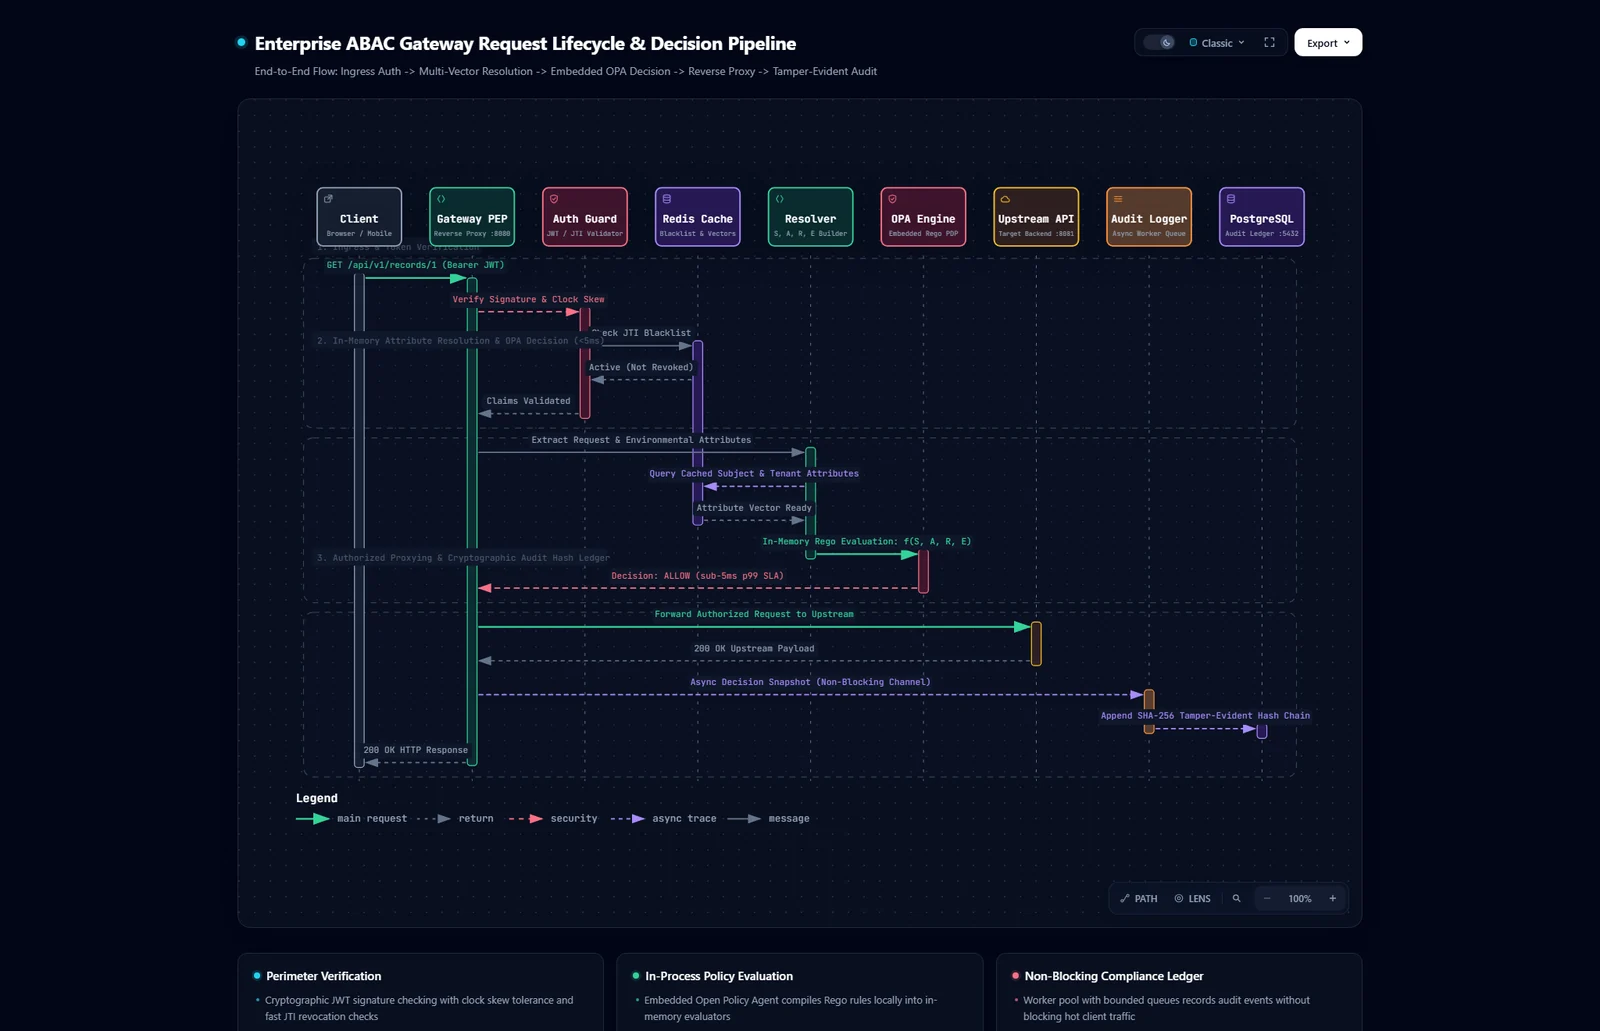
Task: Select the Client participant node
Action: point(359,216)
